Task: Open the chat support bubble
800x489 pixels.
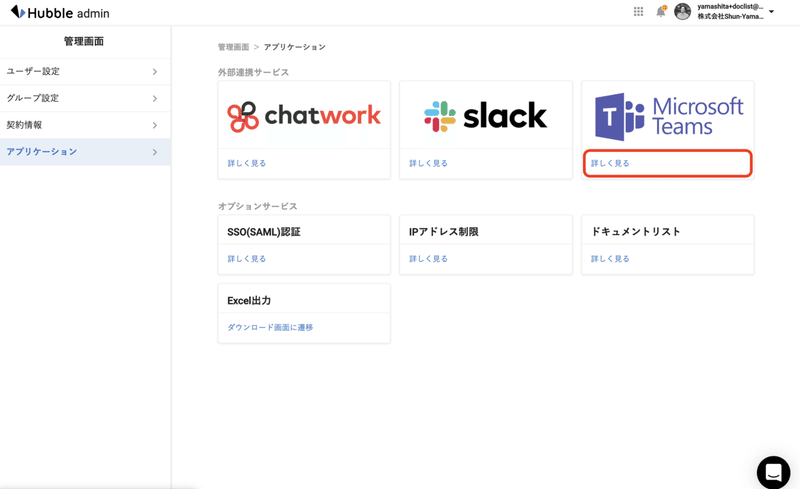Action: coord(773,472)
